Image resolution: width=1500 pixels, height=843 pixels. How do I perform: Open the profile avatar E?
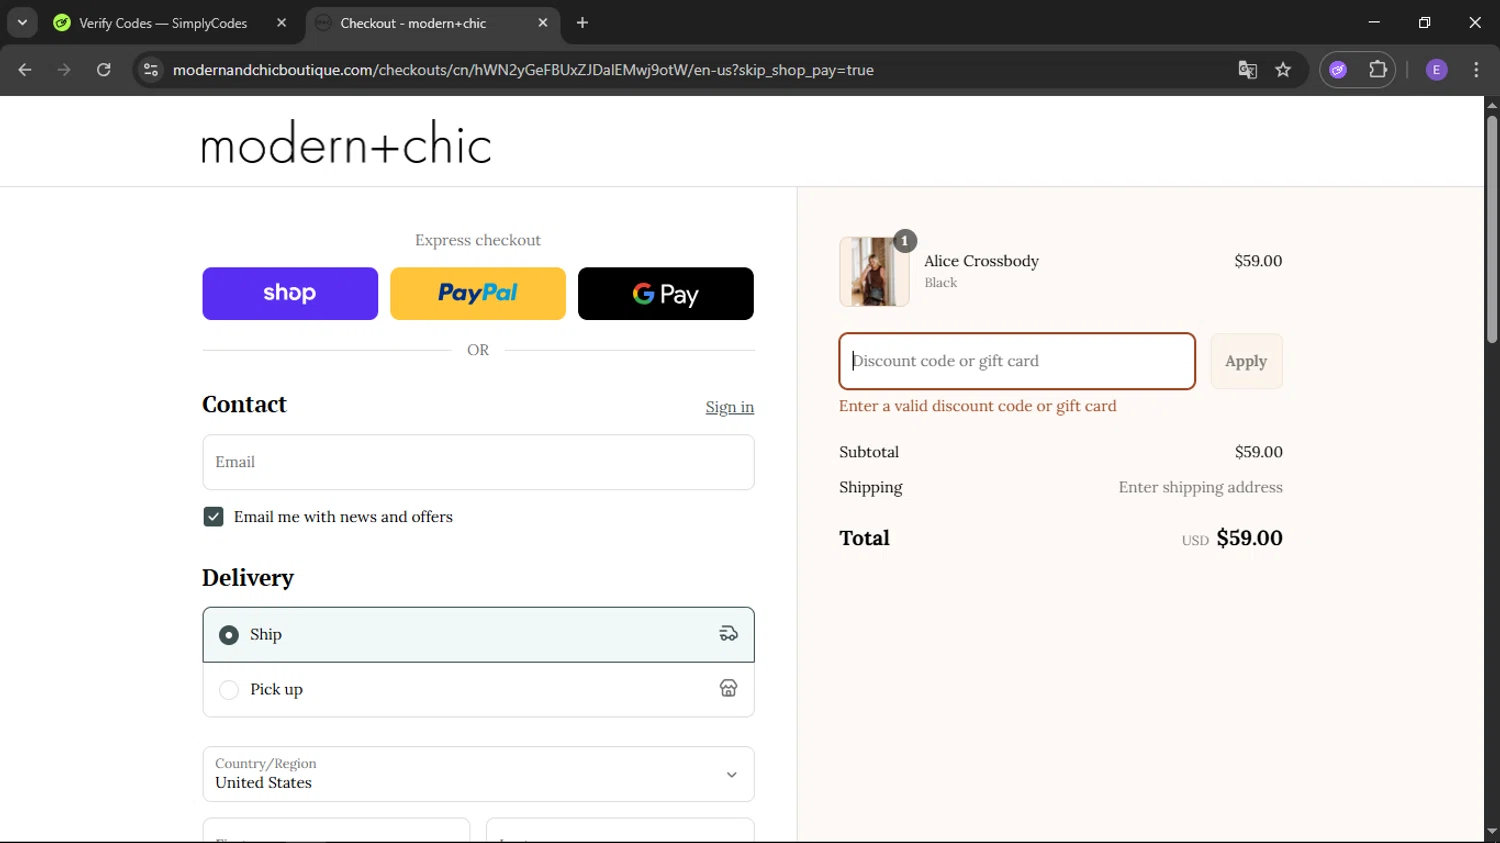(x=1436, y=70)
